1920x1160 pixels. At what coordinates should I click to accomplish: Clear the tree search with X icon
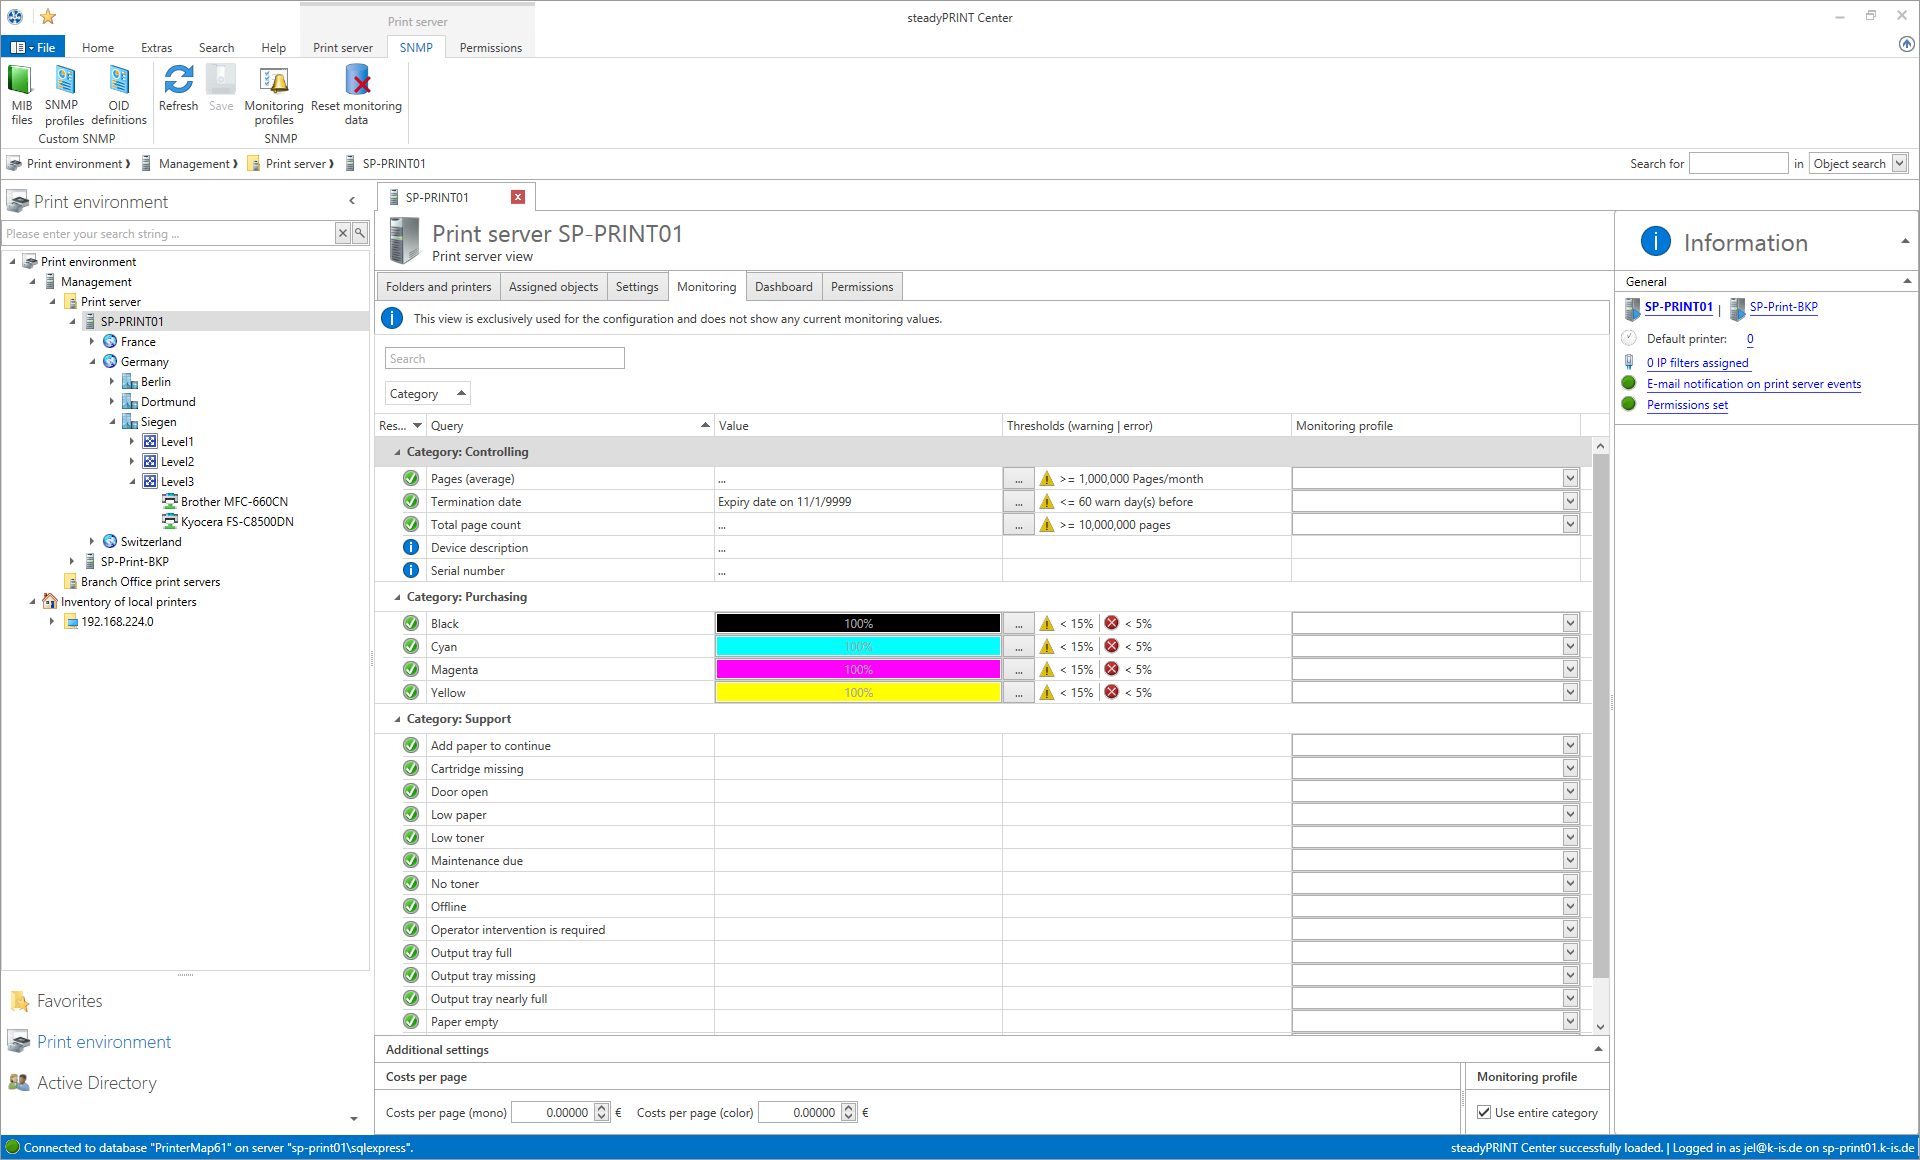coord(343,233)
